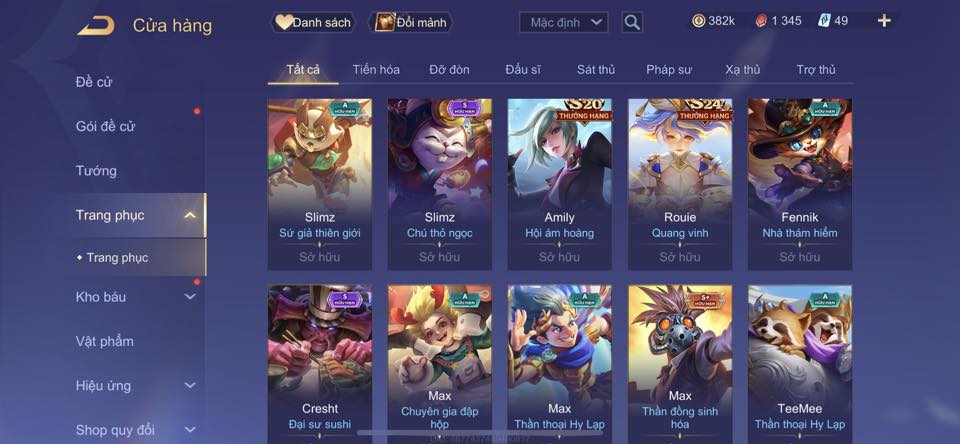Tap the plus icon to add currency
Image resolution: width=960 pixels, height=444 pixels.
(883, 21)
